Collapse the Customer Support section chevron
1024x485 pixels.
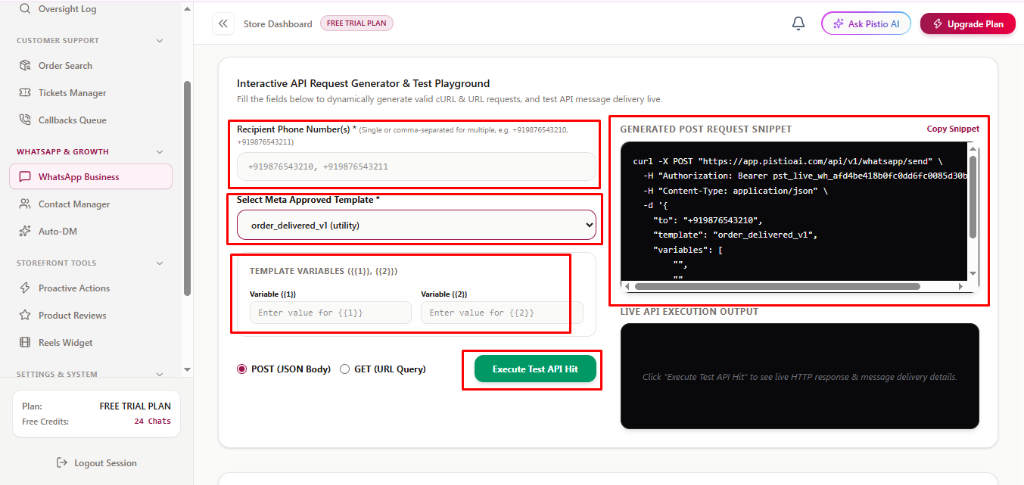160,40
